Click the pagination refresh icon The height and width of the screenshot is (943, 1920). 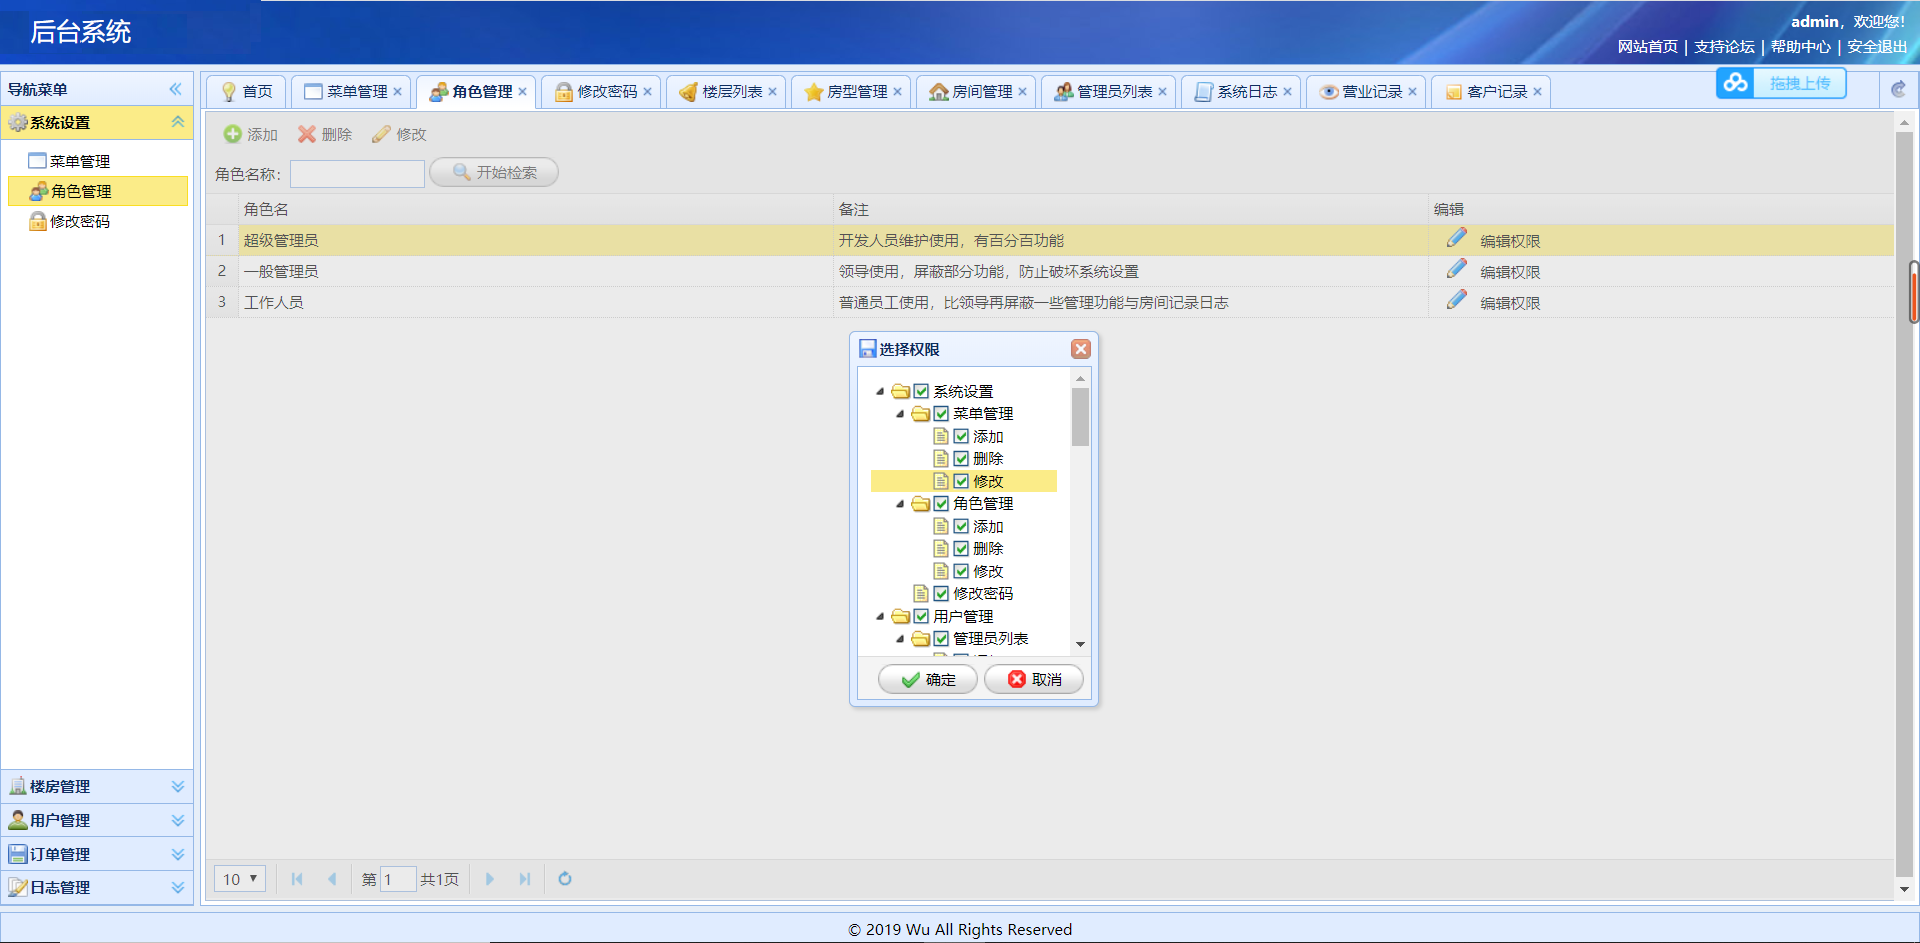coord(565,879)
